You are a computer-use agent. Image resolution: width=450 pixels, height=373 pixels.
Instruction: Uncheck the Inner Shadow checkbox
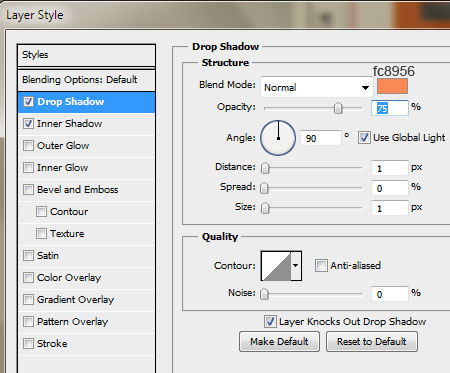coord(28,124)
